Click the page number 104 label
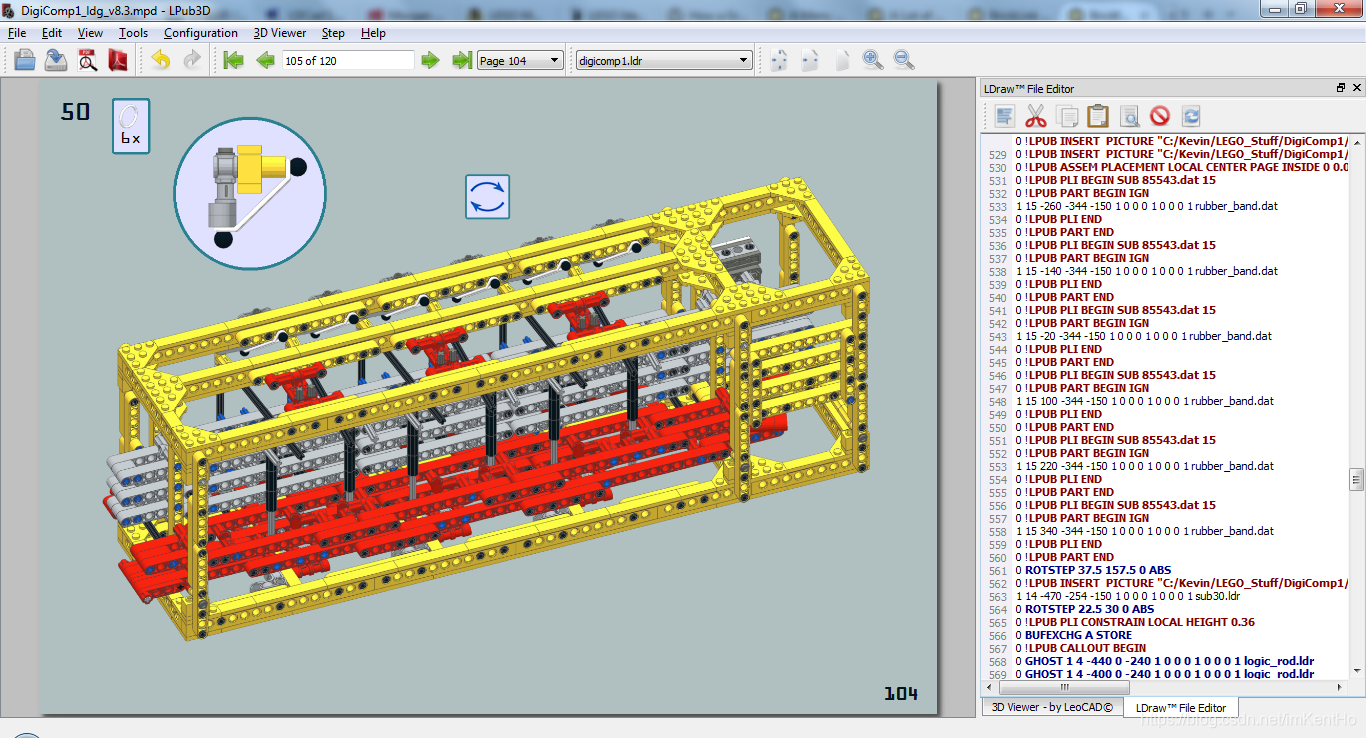This screenshot has width=1366, height=738. tap(900, 693)
